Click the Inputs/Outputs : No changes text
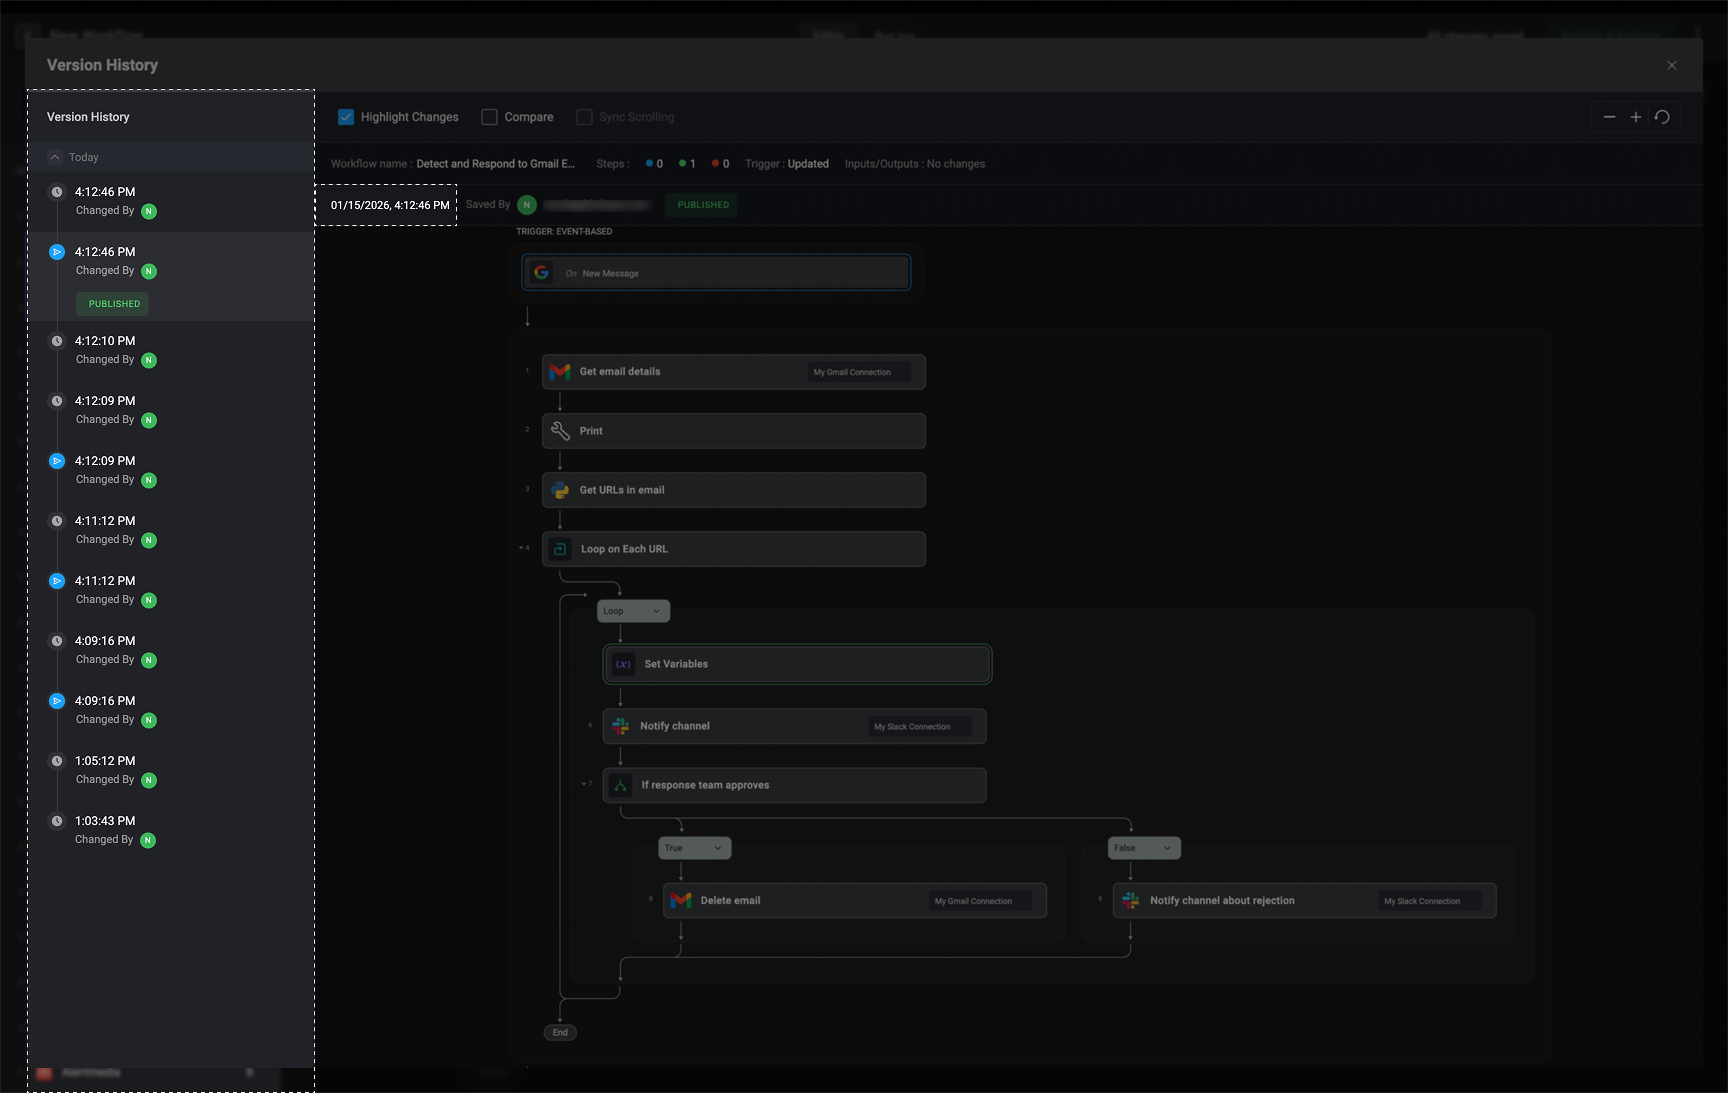Image resolution: width=1728 pixels, height=1093 pixels. pyautogui.click(x=915, y=164)
